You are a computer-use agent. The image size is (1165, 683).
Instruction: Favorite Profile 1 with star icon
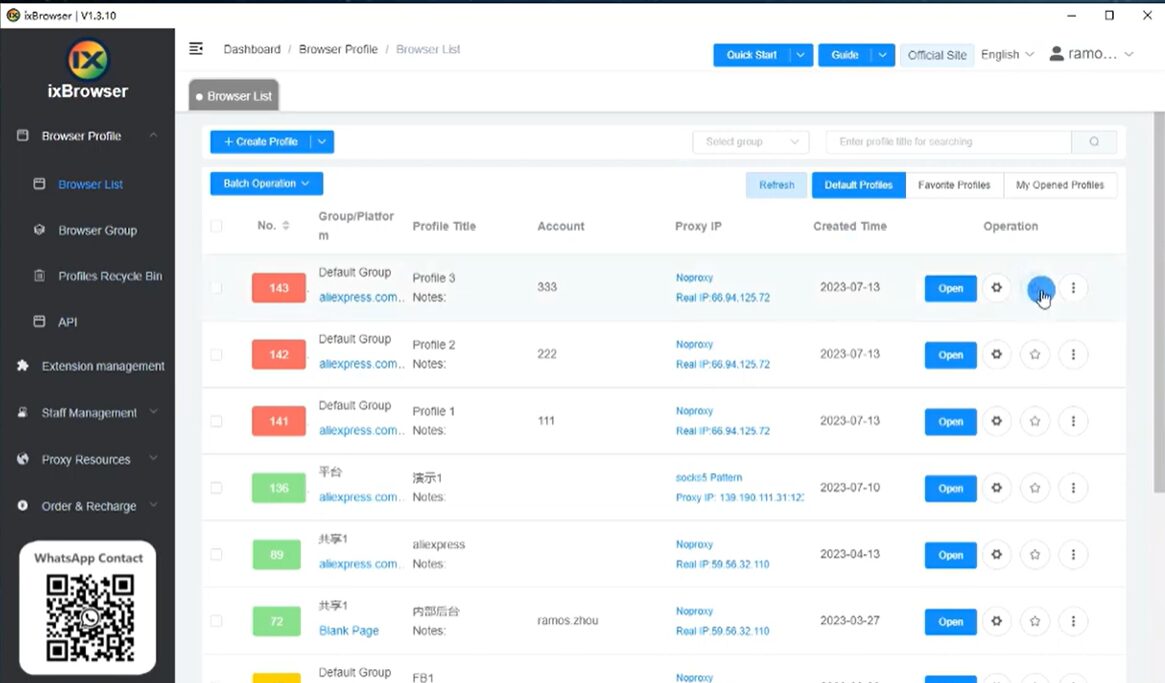[x=1035, y=421]
